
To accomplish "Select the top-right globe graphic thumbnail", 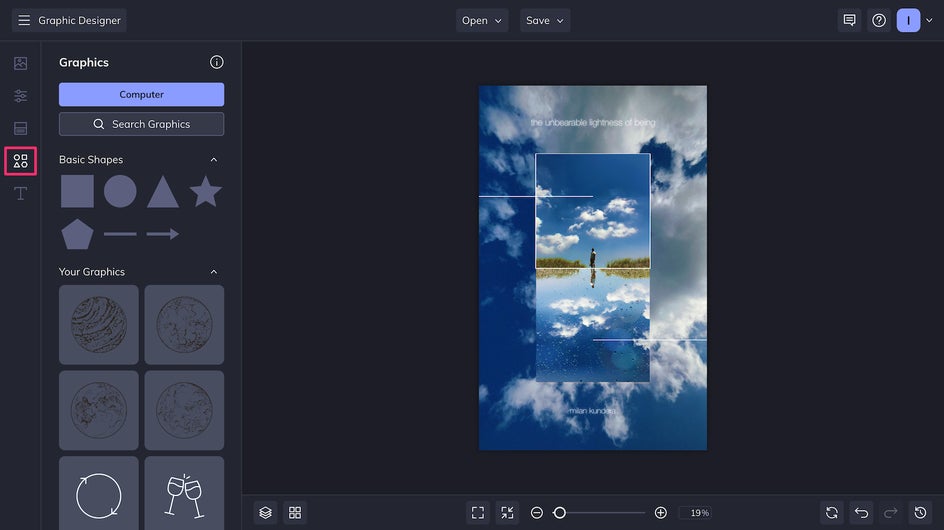I will tap(184, 325).
